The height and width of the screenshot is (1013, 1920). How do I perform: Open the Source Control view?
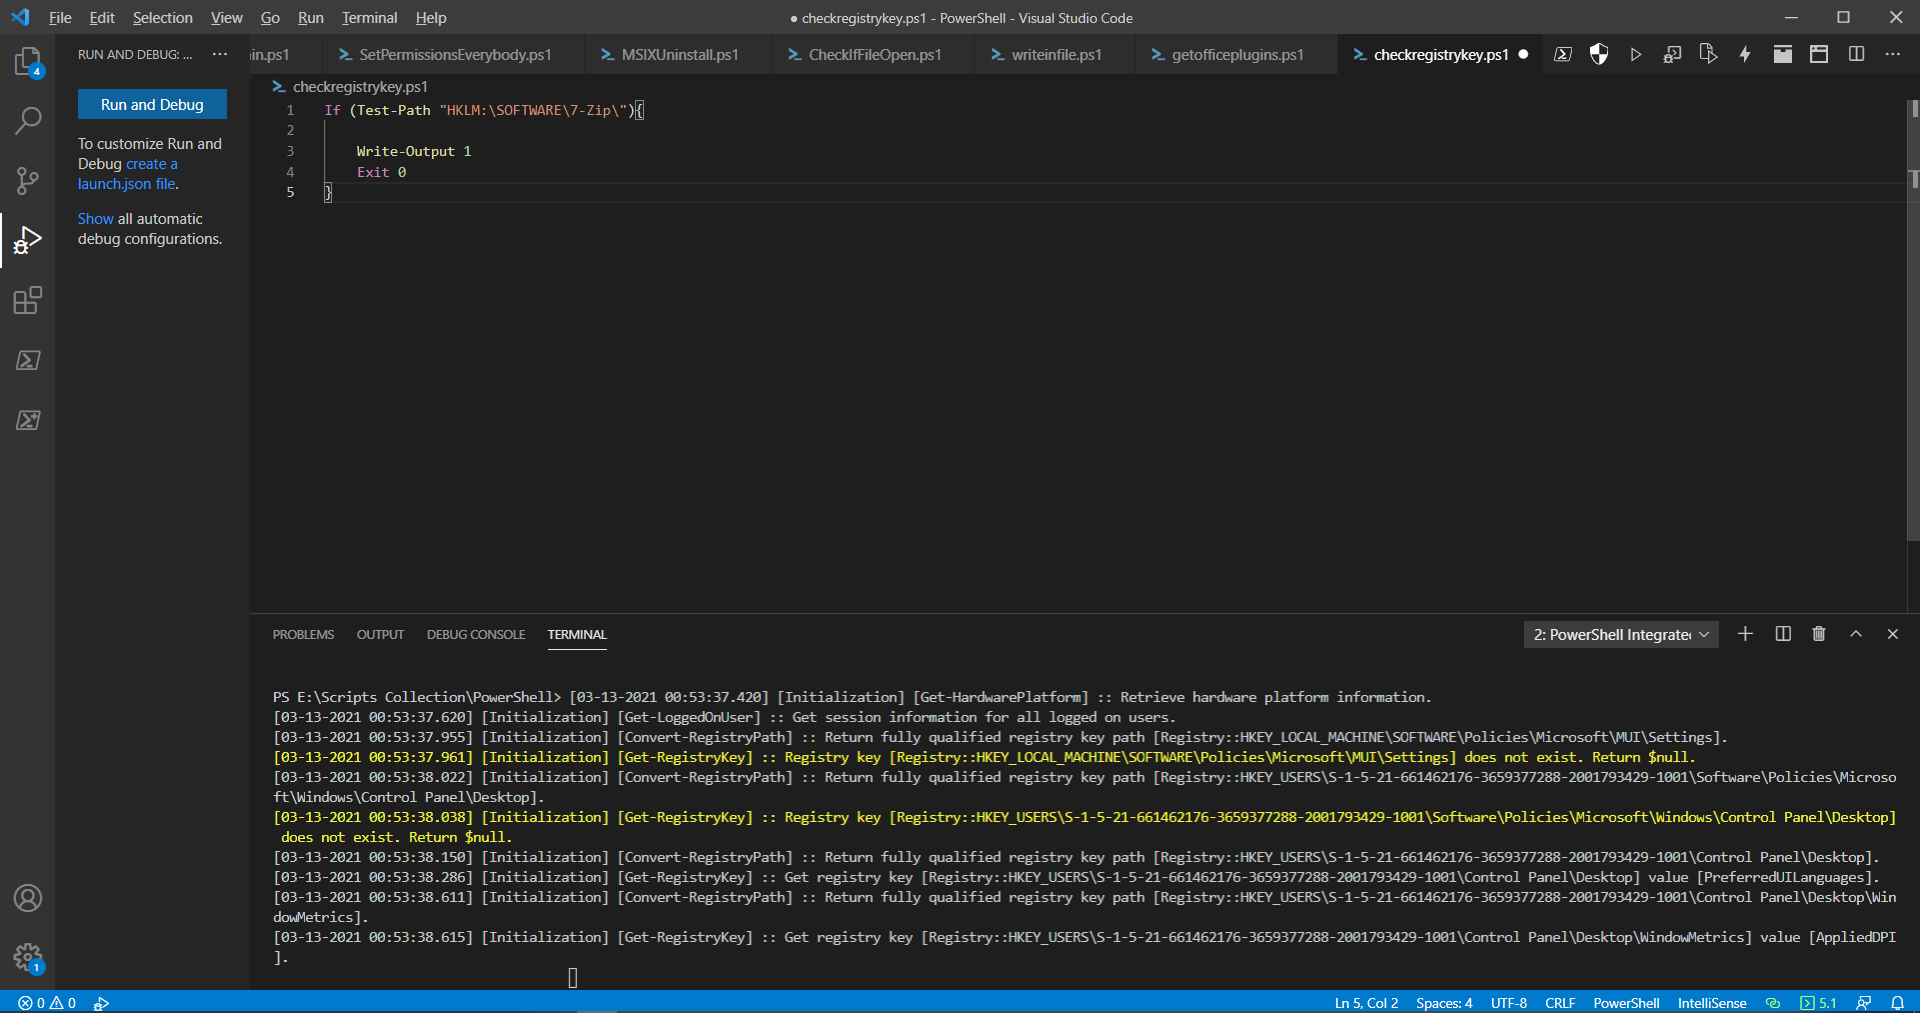point(27,181)
